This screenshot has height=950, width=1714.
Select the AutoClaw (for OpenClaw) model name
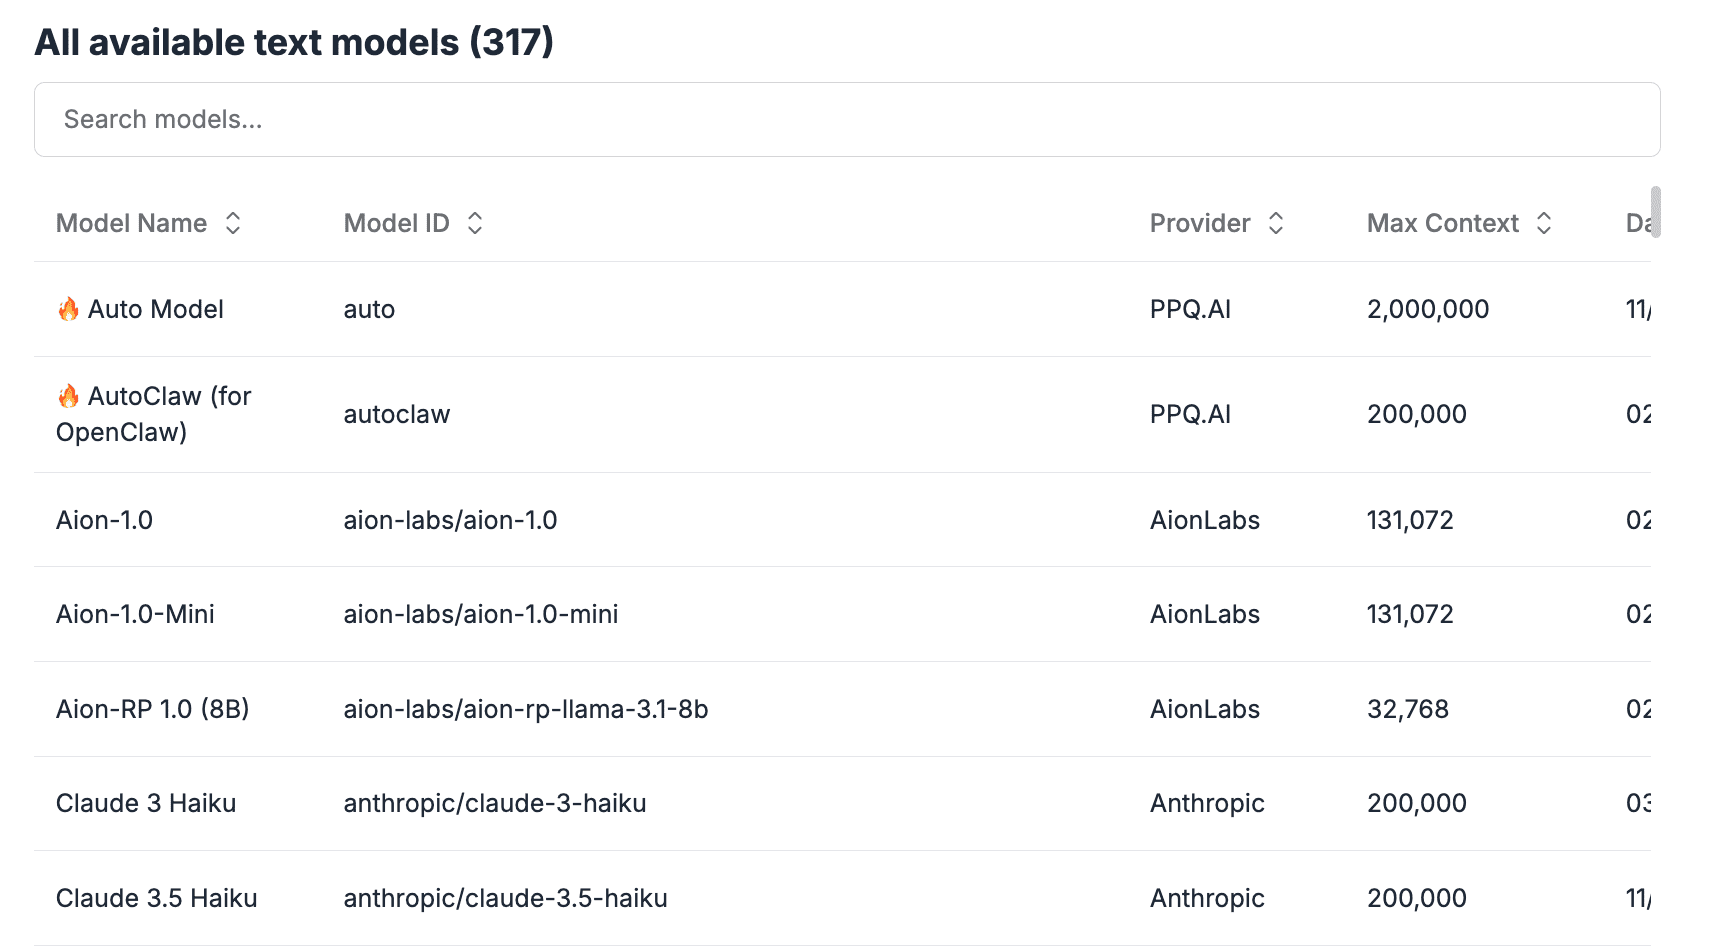click(x=154, y=414)
